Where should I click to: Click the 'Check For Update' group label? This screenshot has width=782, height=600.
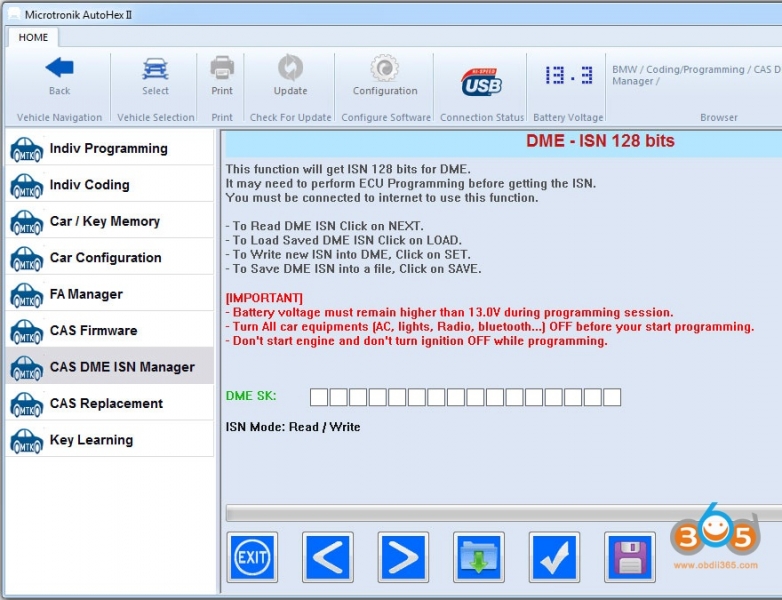pyautogui.click(x=290, y=118)
